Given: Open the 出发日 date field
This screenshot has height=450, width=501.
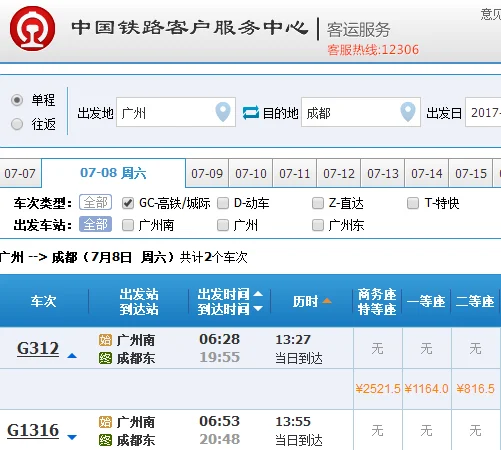Looking at the screenshot, I should [483, 112].
